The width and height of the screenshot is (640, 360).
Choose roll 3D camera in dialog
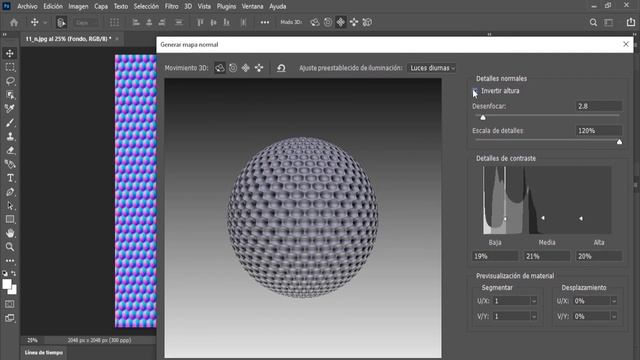click(x=233, y=68)
